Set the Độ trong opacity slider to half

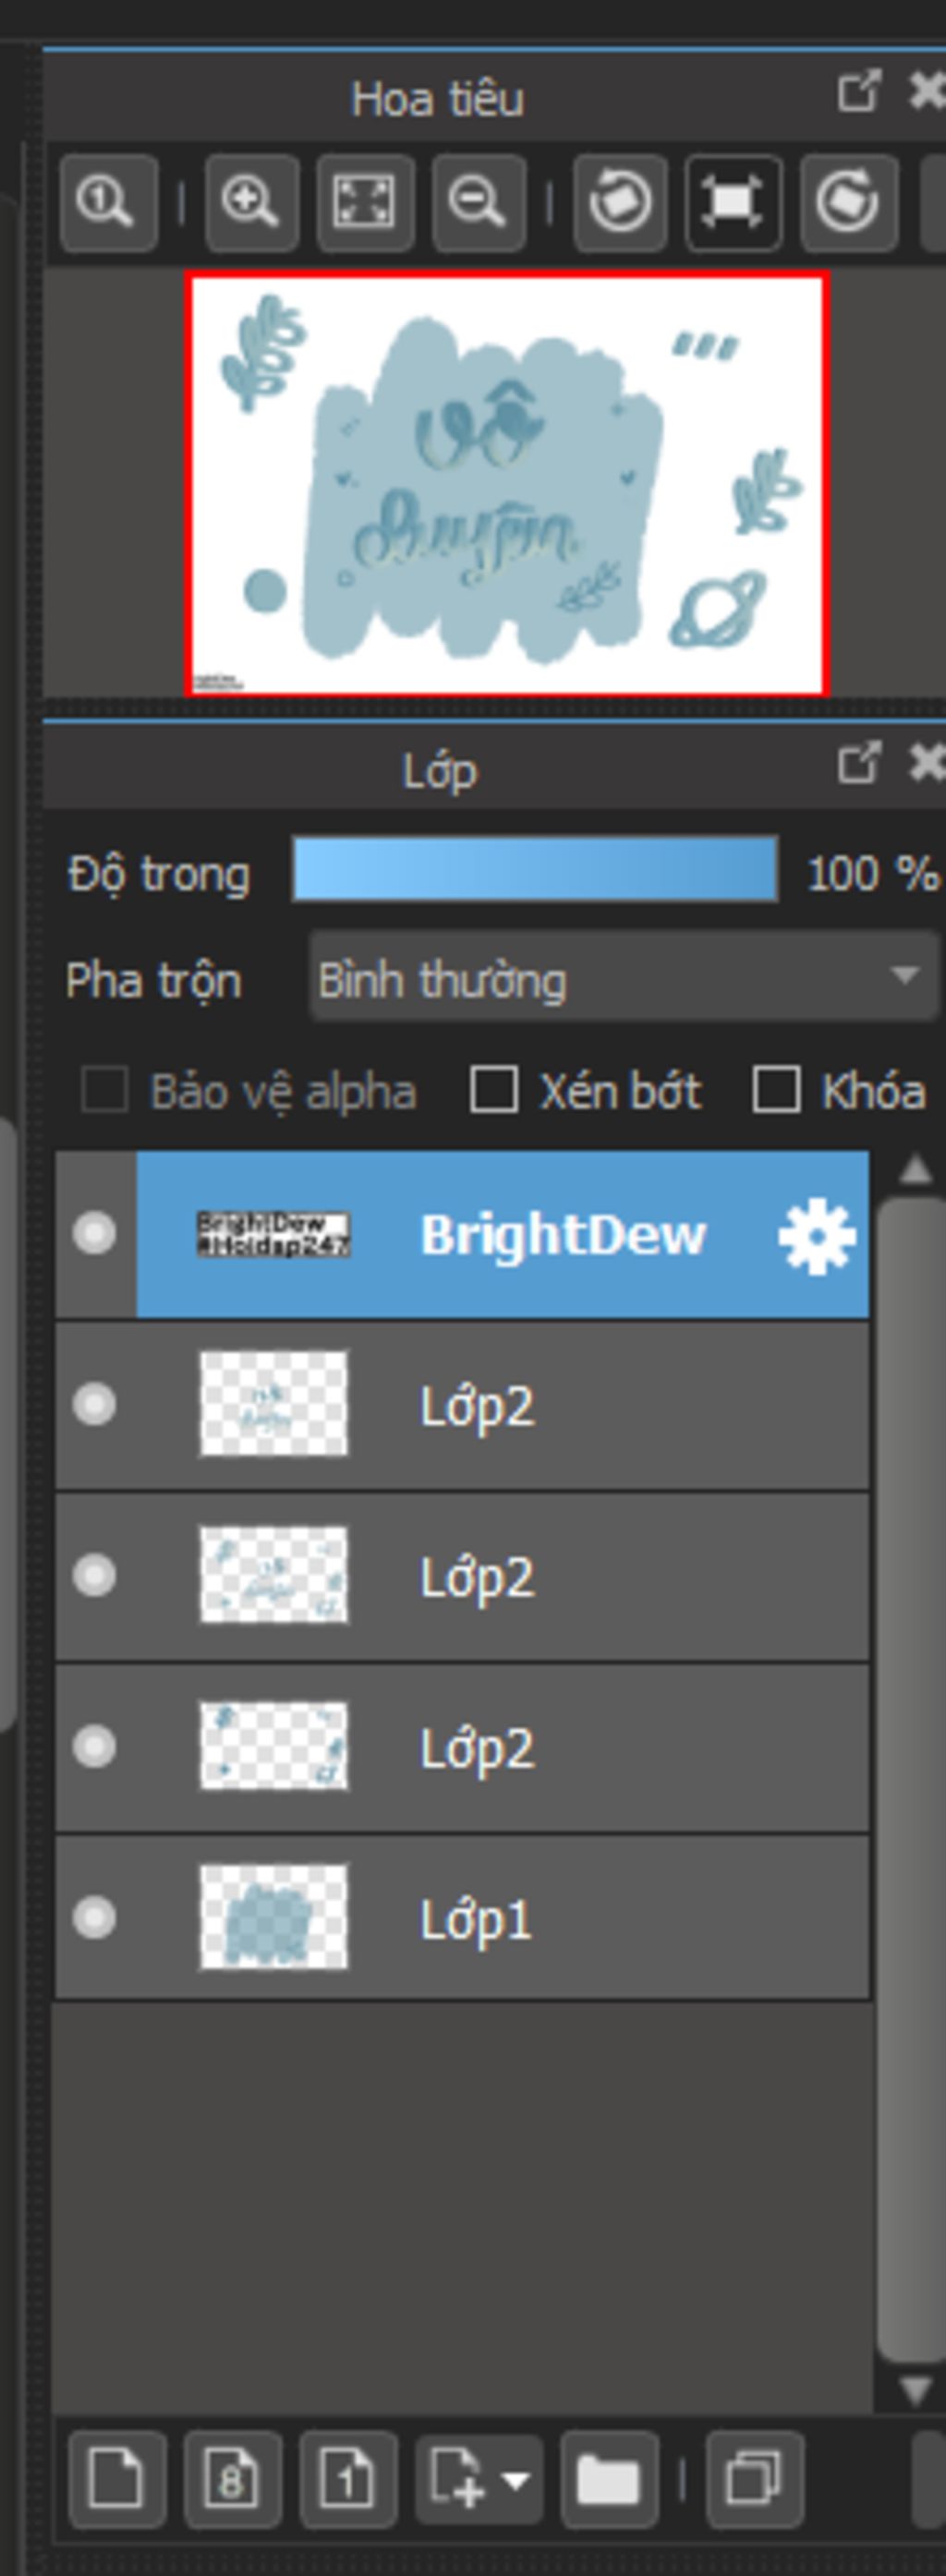click(535, 870)
